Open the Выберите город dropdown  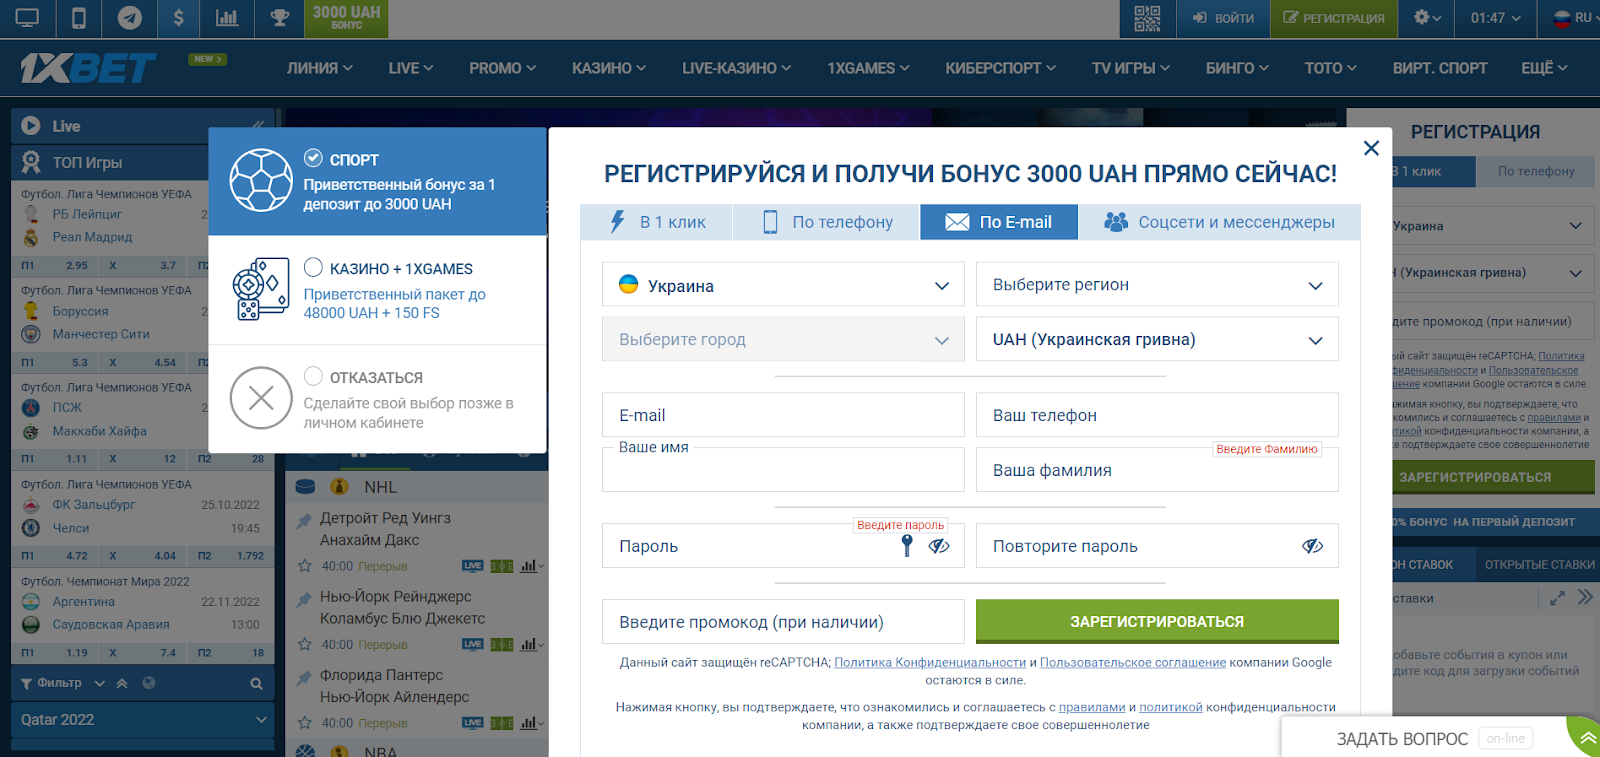tap(783, 339)
